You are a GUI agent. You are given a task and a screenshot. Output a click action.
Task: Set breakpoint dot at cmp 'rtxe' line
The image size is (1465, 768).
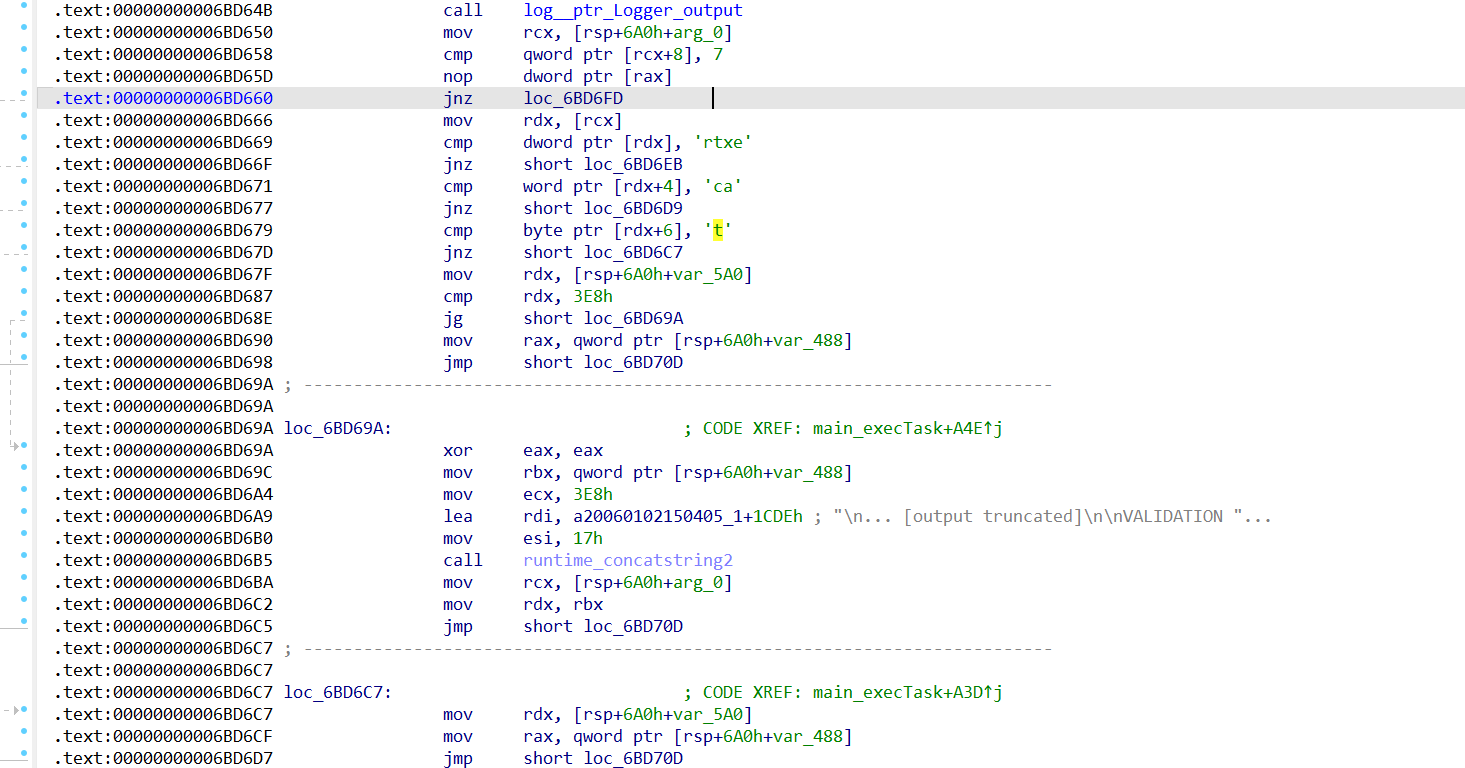pyautogui.click(x=24, y=142)
